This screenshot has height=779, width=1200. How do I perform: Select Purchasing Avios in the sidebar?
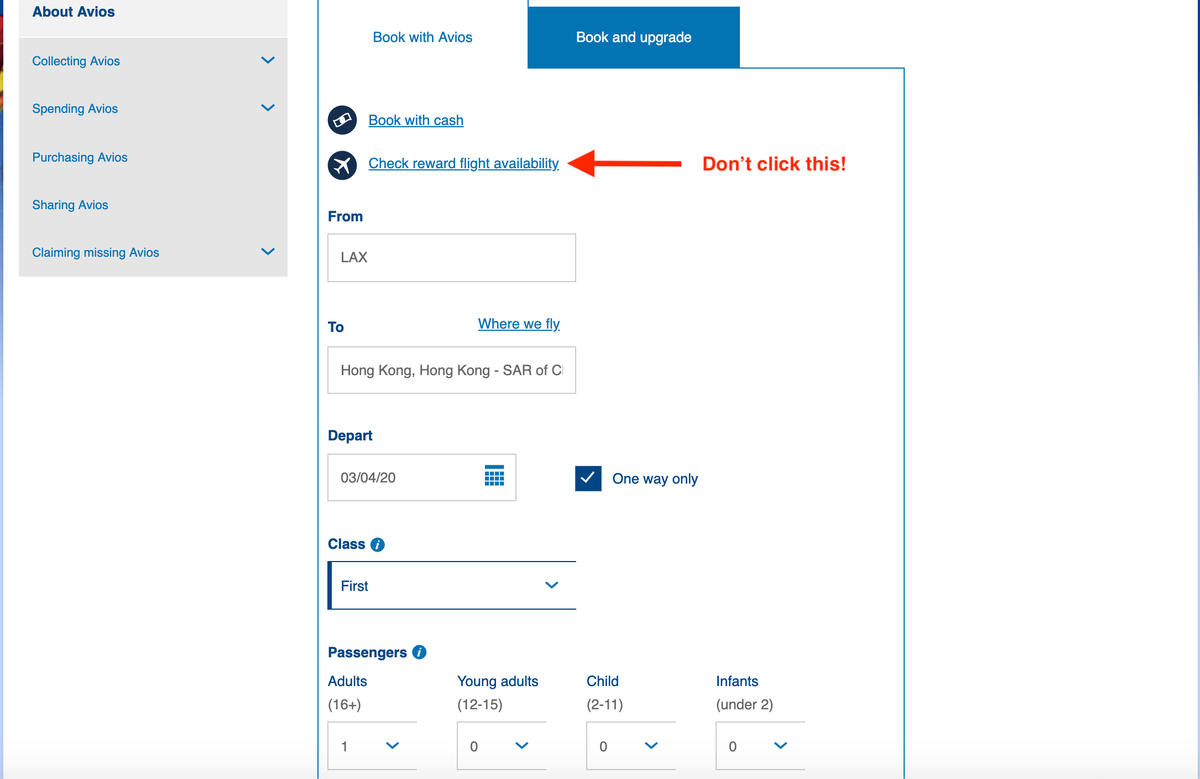[79, 157]
